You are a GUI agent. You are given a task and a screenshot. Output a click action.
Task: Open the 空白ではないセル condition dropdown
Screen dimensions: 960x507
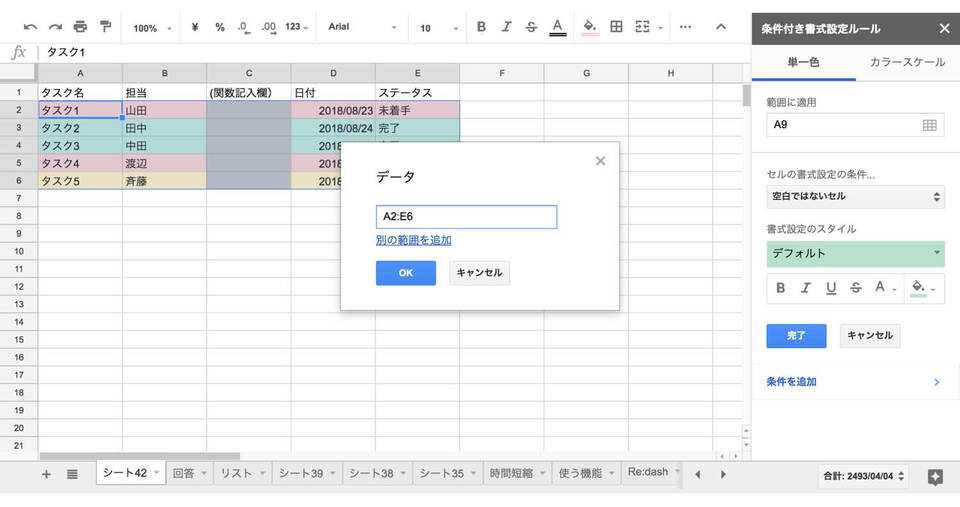[x=855, y=197]
